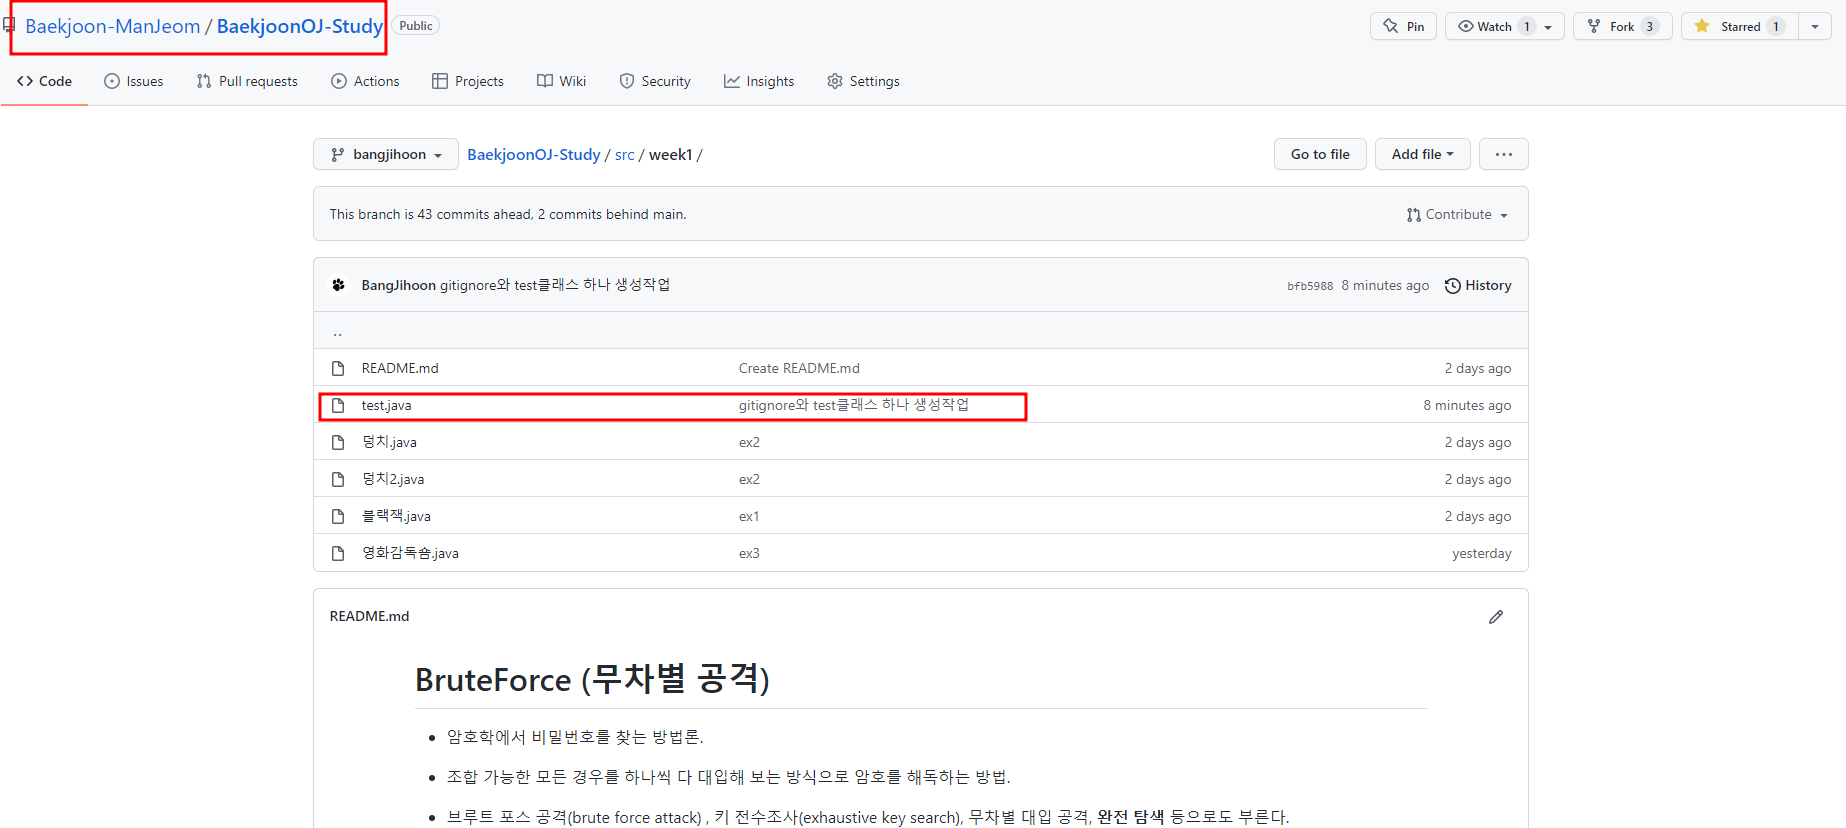Open the Code tab

click(44, 81)
